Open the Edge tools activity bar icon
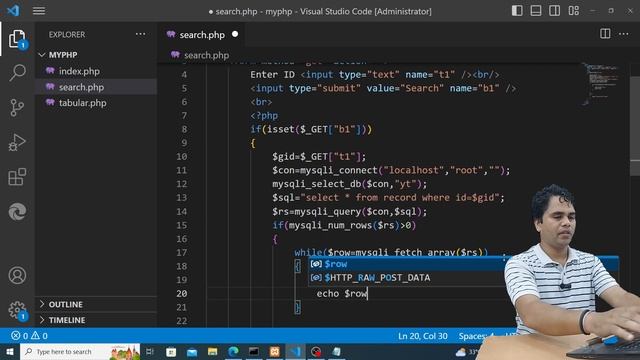This screenshot has height=360, width=640. 17,211
